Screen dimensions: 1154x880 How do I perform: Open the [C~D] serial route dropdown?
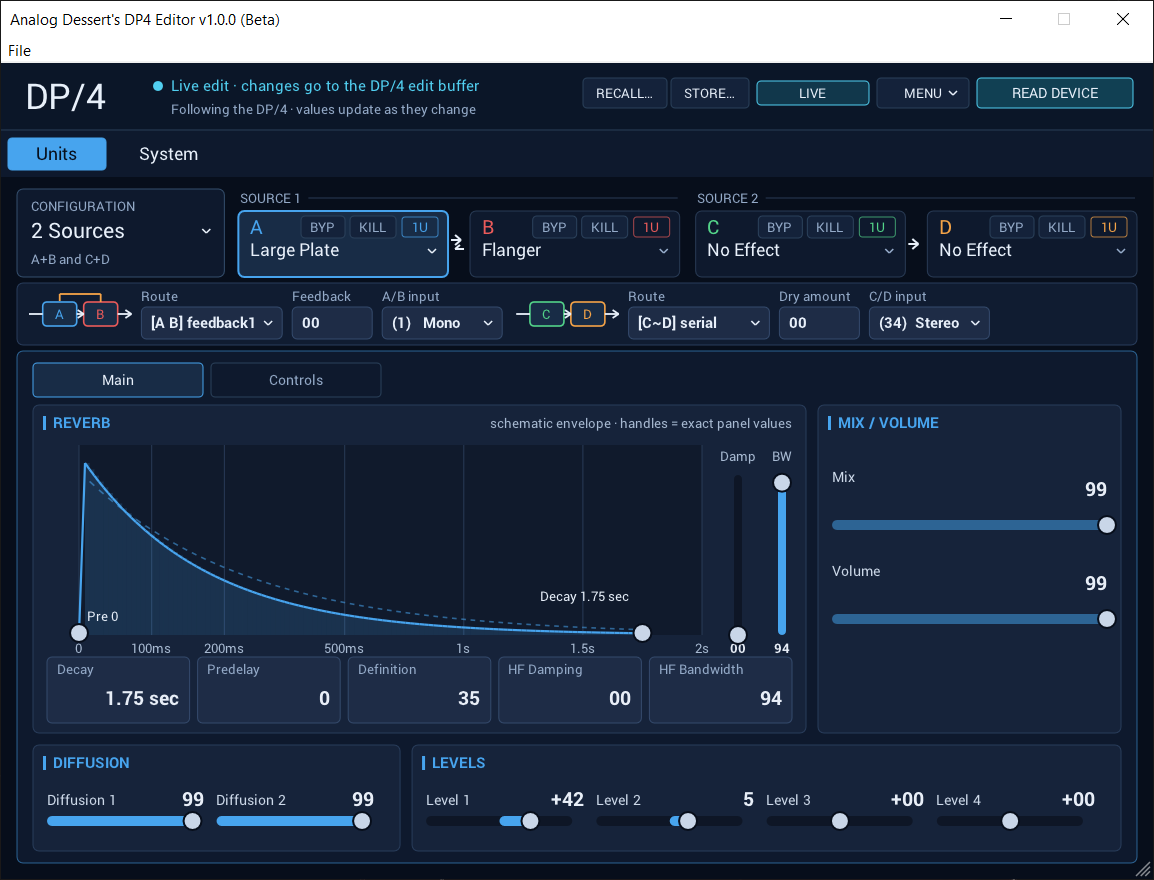[x=698, y=323]
